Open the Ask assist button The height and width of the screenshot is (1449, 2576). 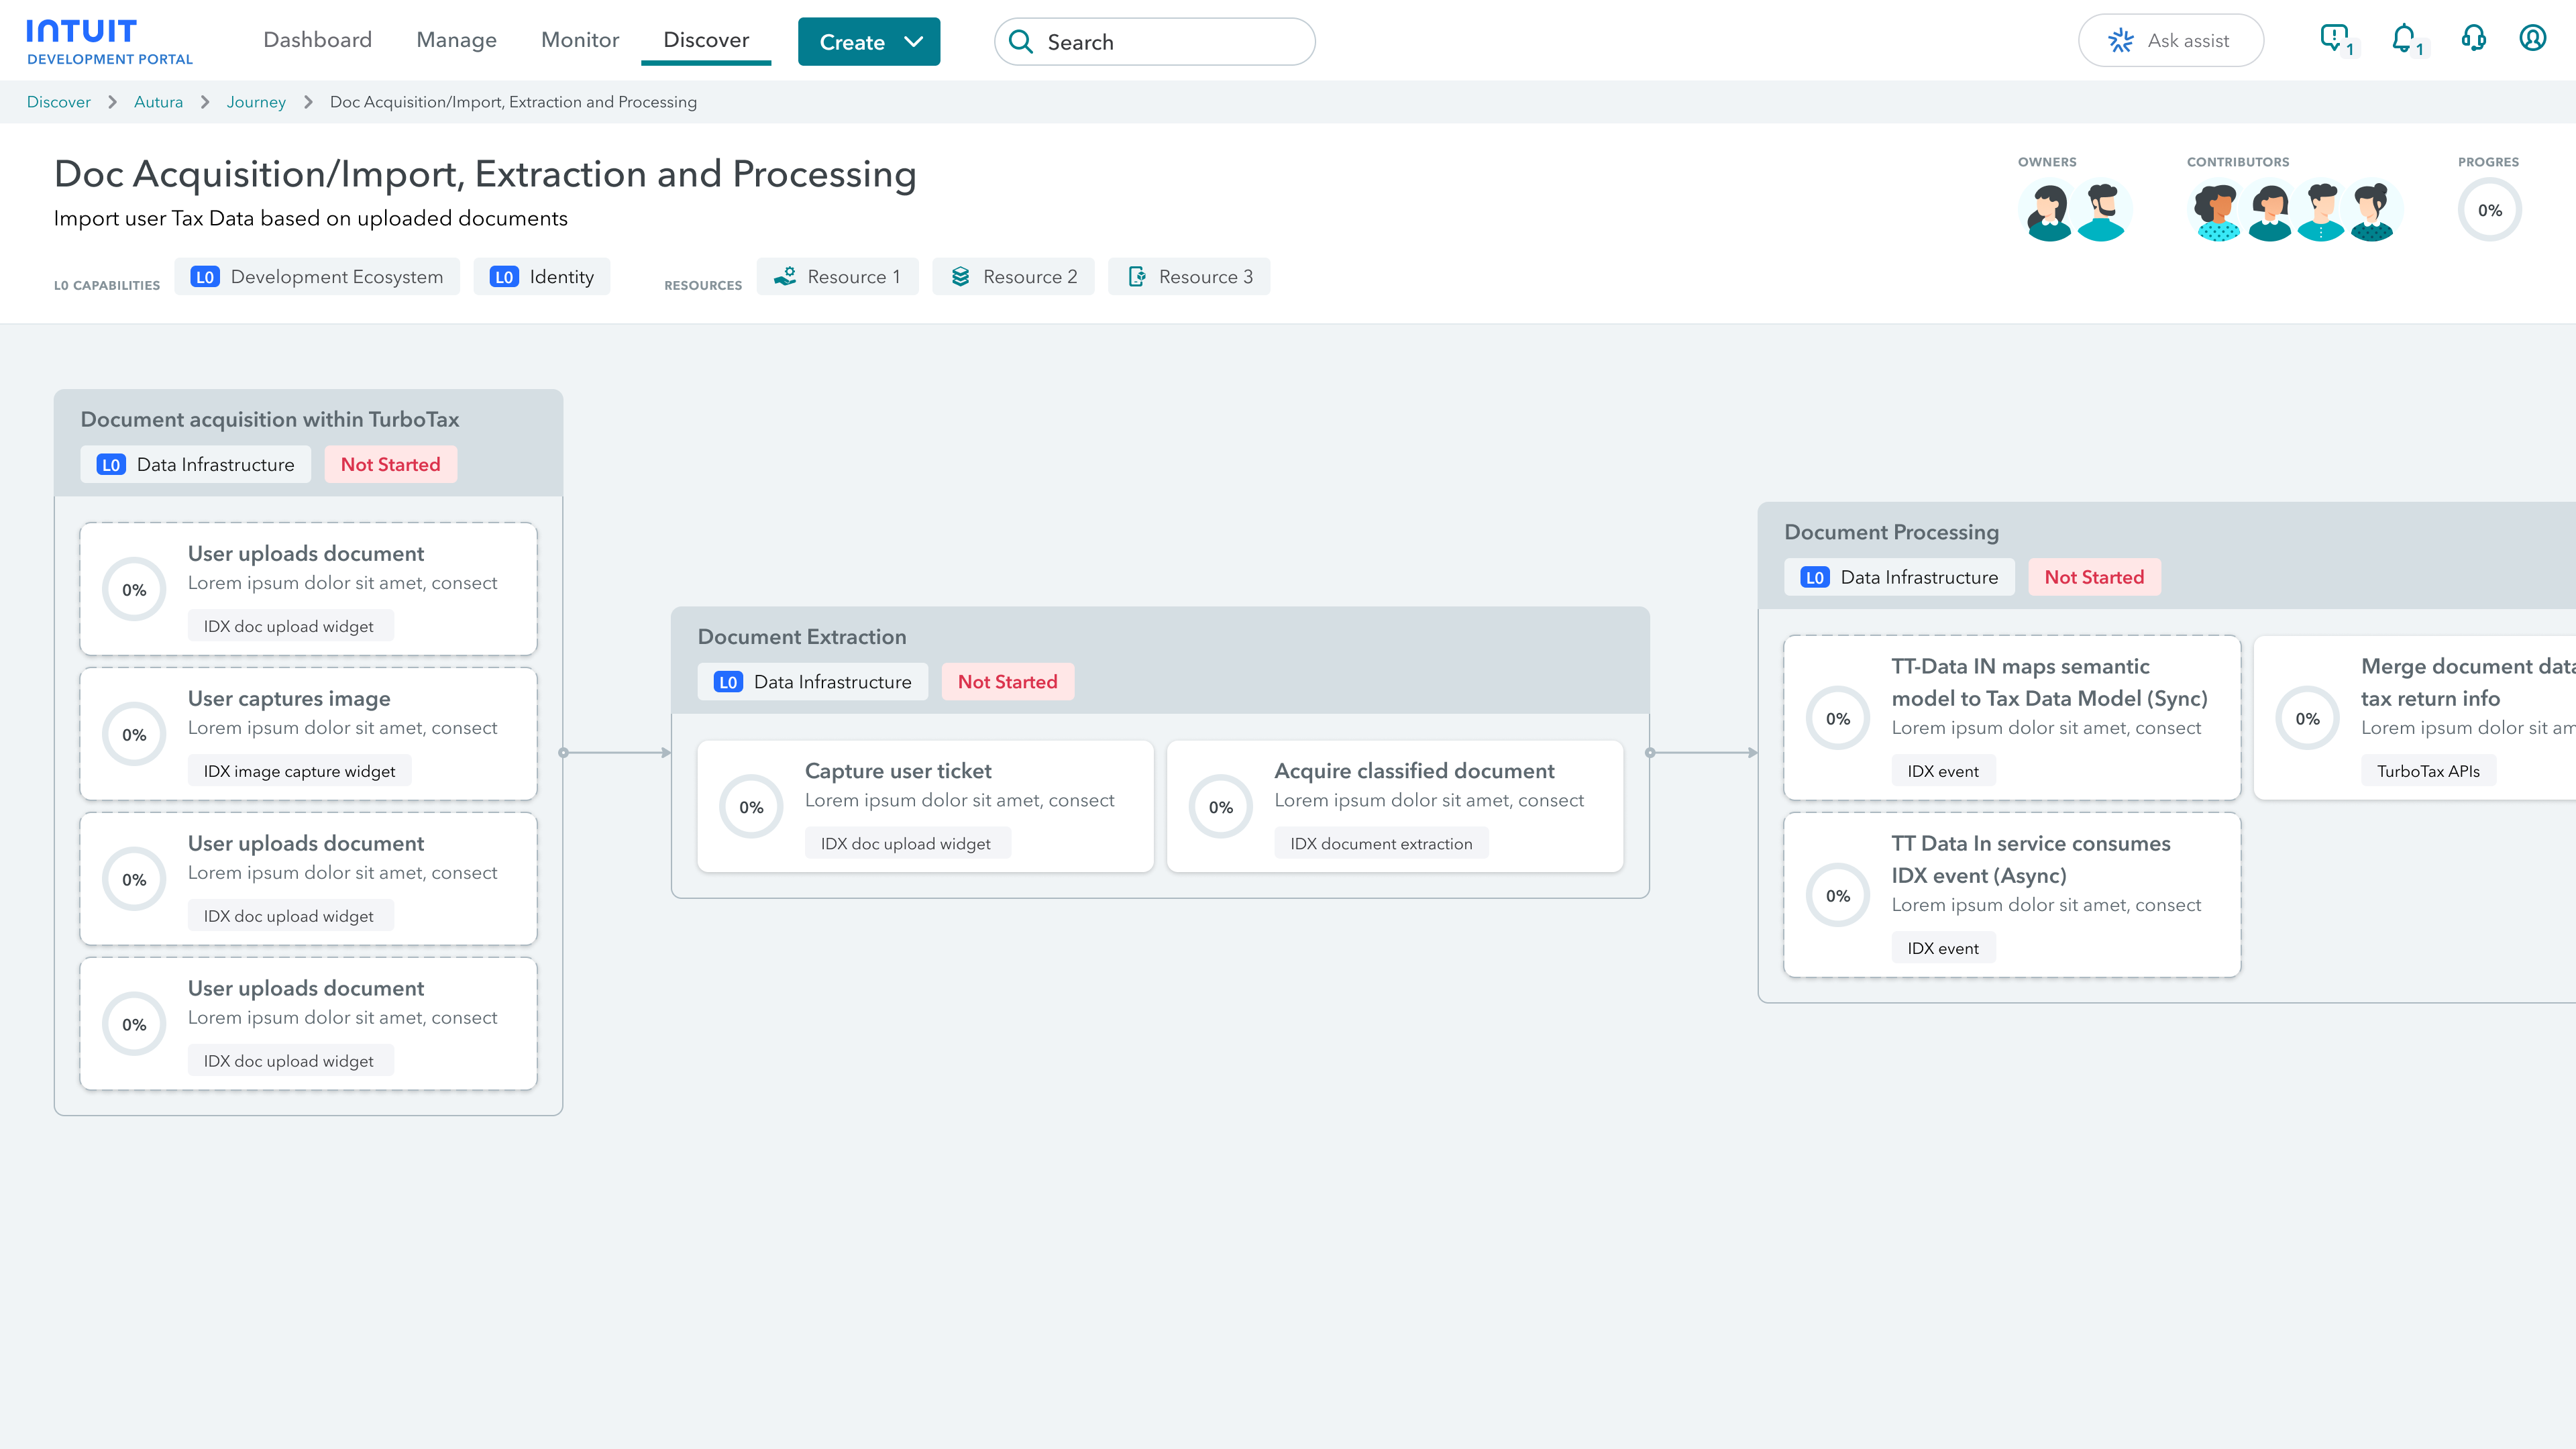(2170, 41)
